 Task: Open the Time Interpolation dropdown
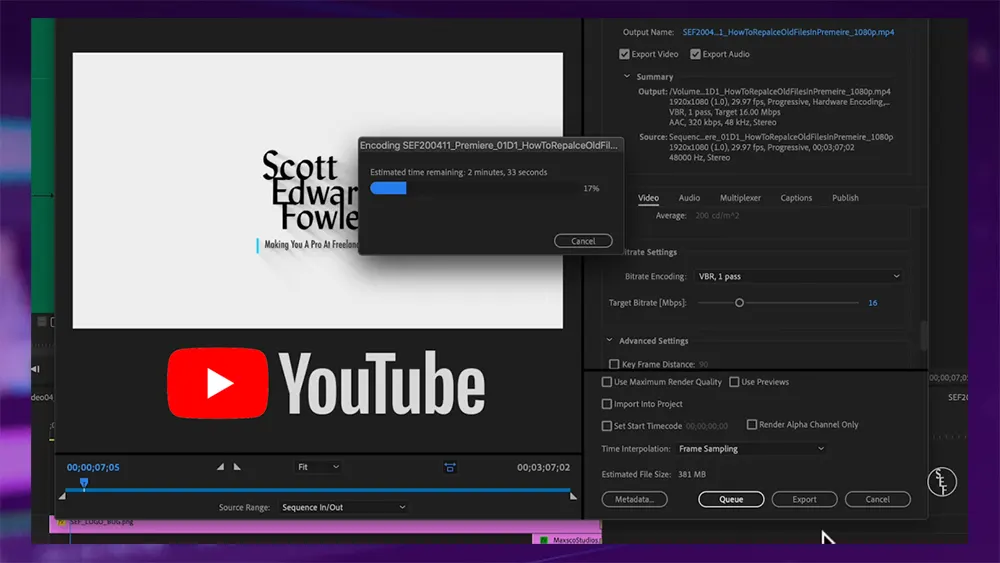[x=751, y=449]
